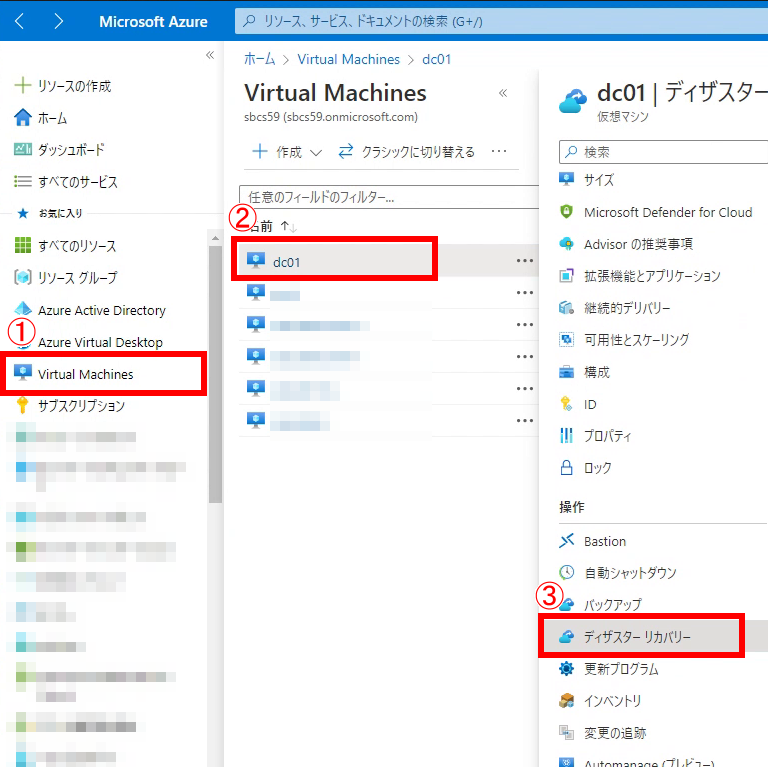This screenshot has width=768, height=767.
Task: Collapse the Virtual Machines list panel
Action: click(503, 93)
